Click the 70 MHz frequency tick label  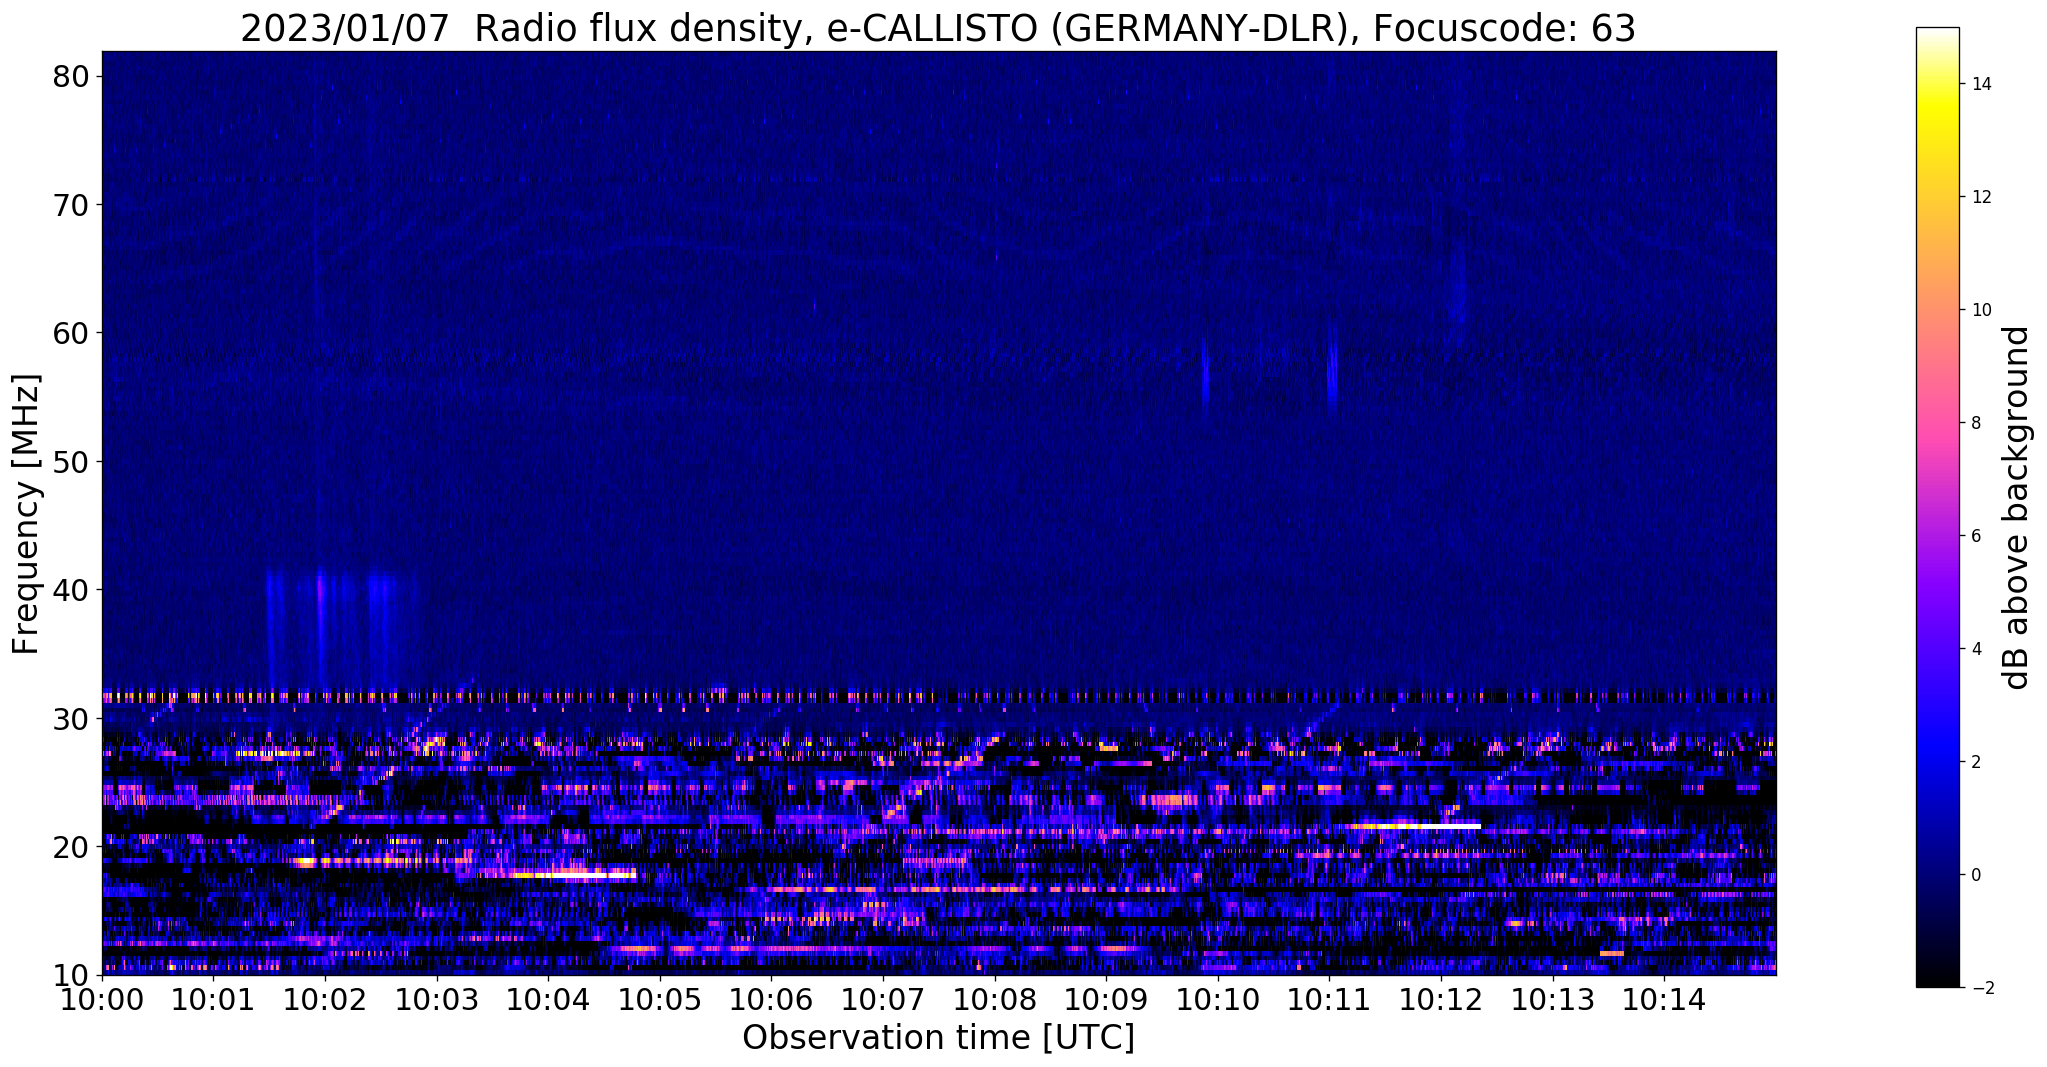point(73,205)
